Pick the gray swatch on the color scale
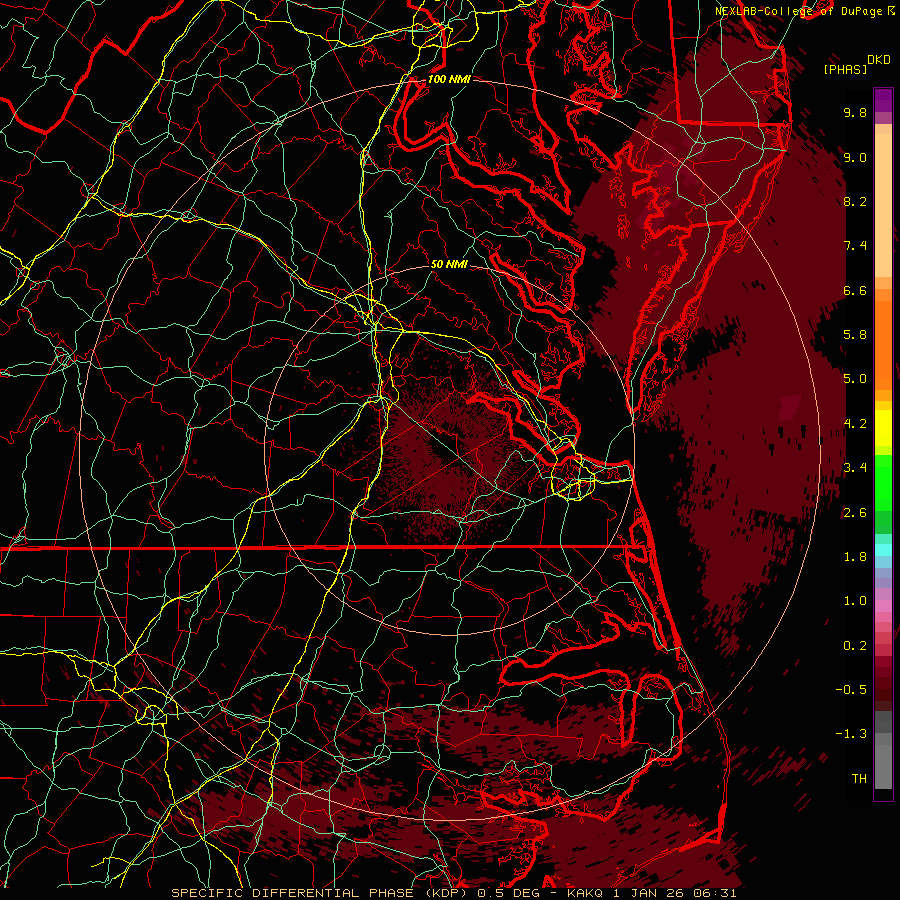The width and height of the screenshot is (900, 900). 883,766
